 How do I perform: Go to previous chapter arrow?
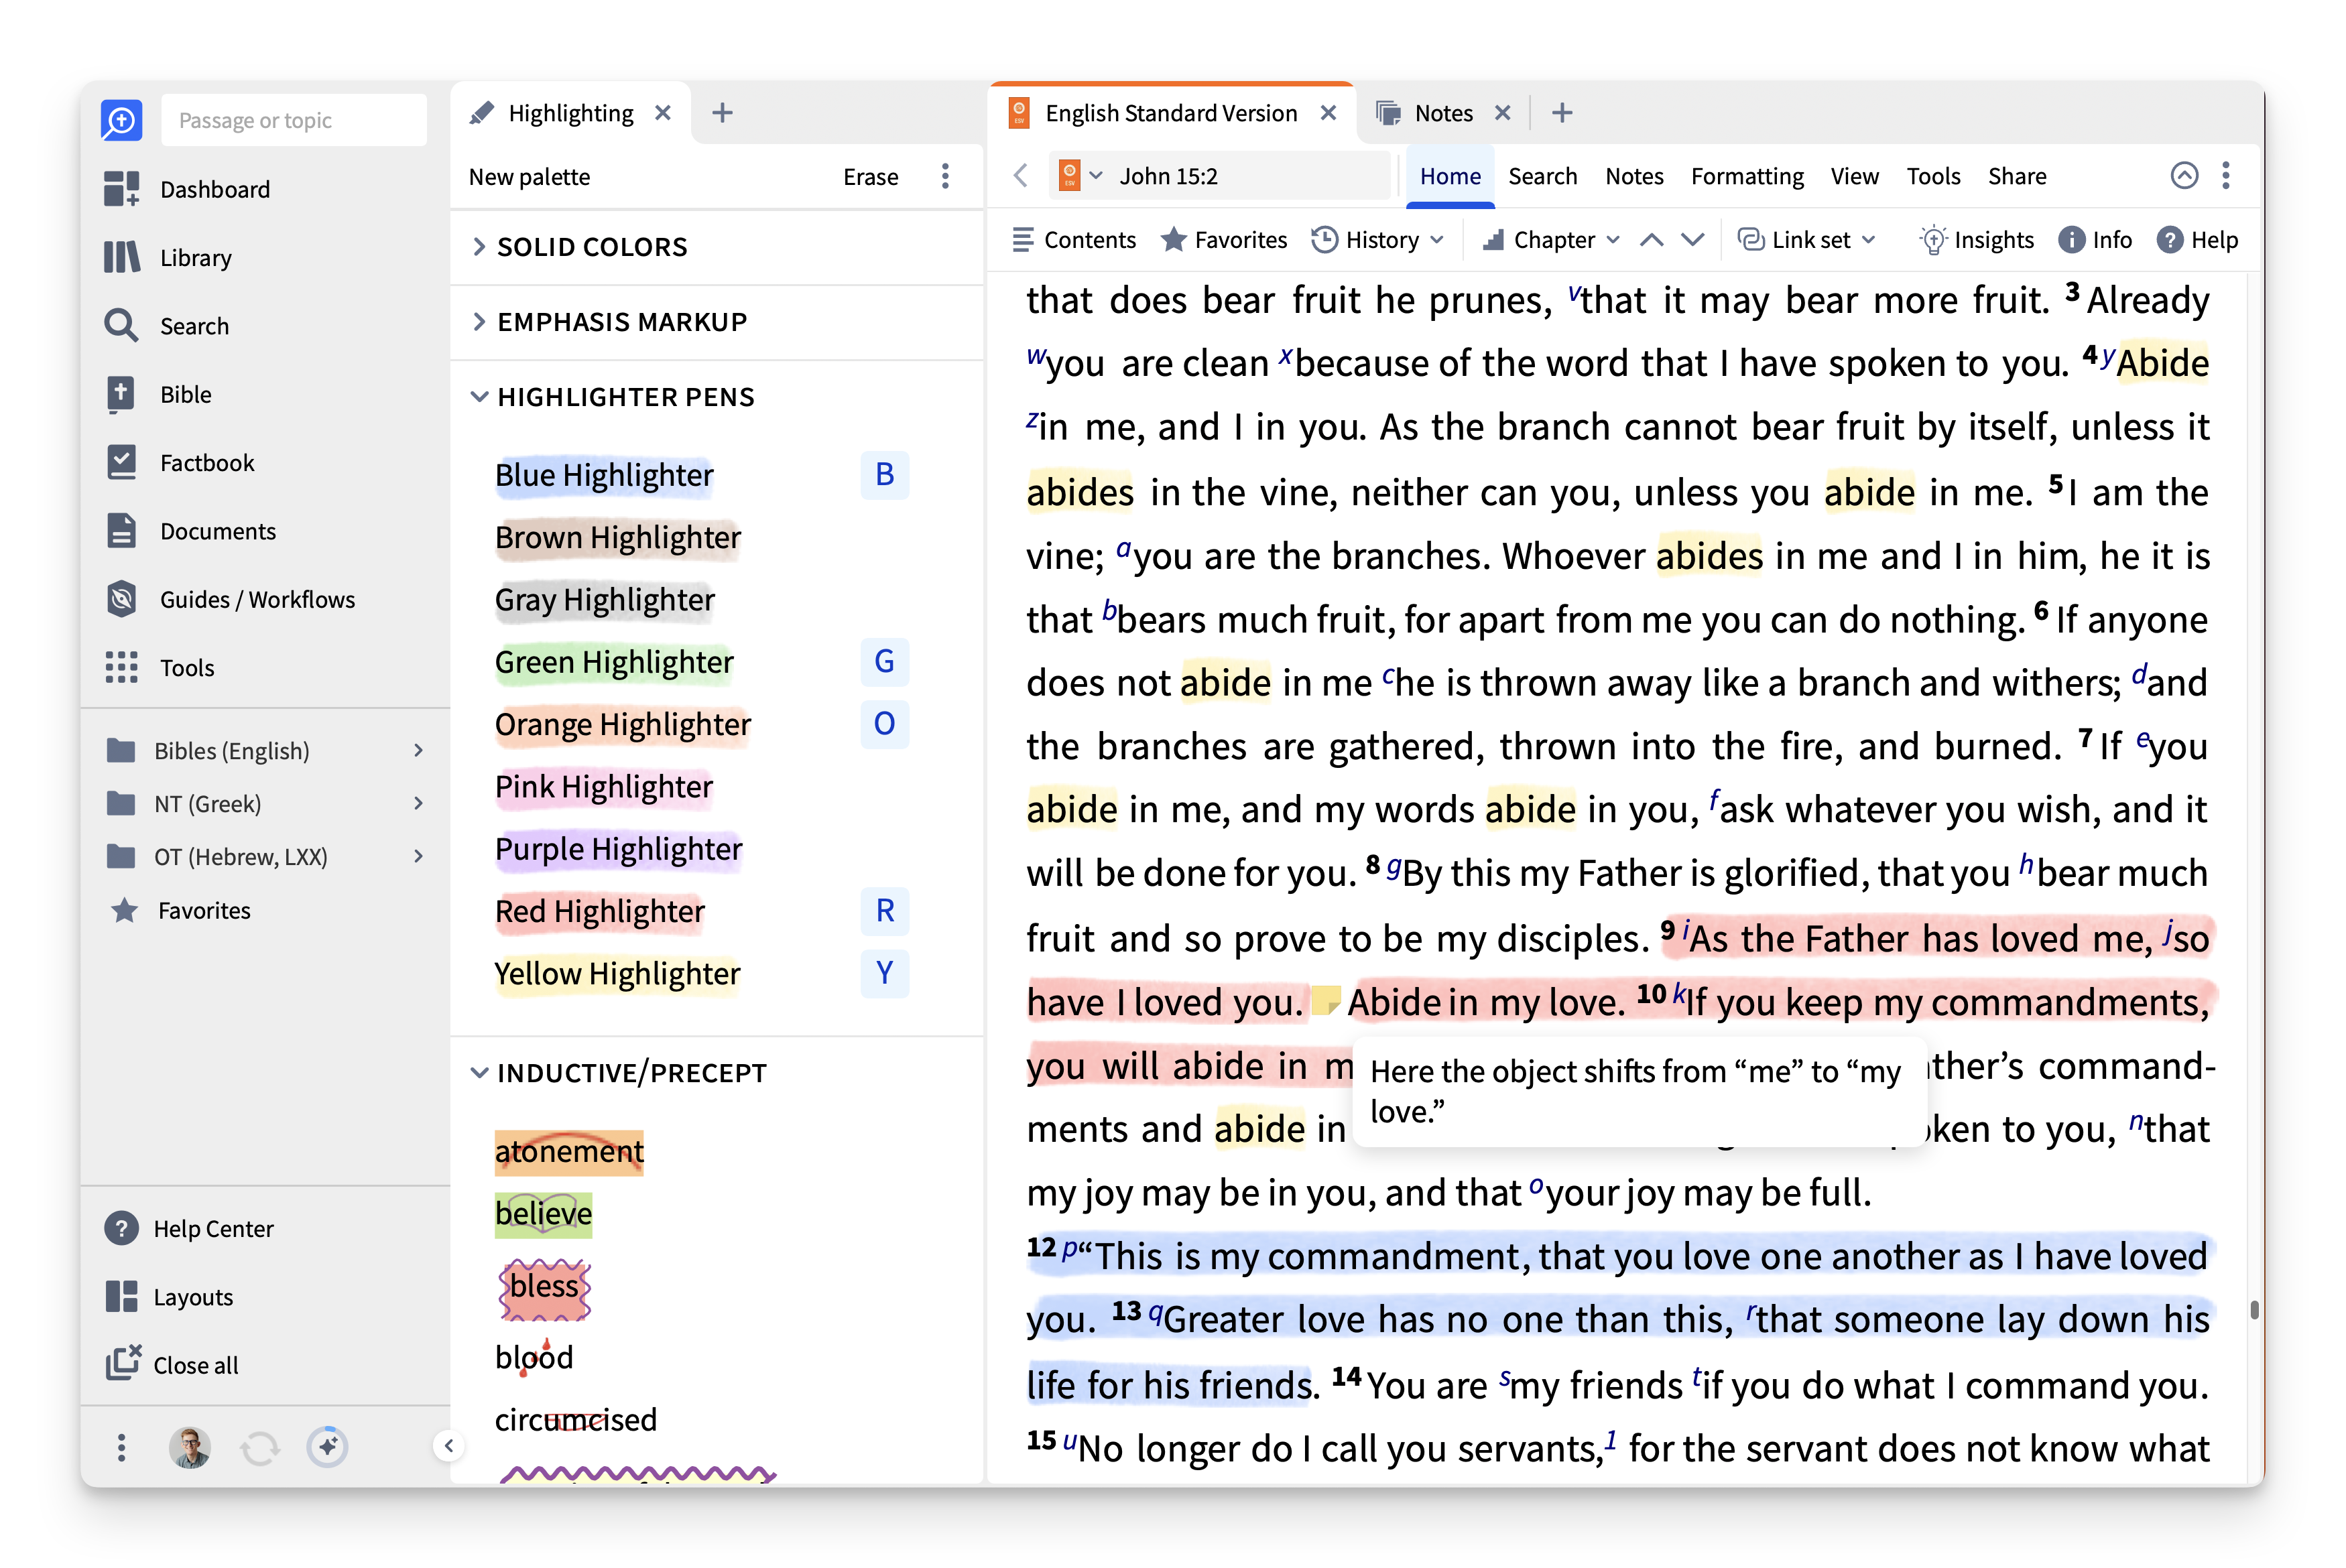point(1652,240)
